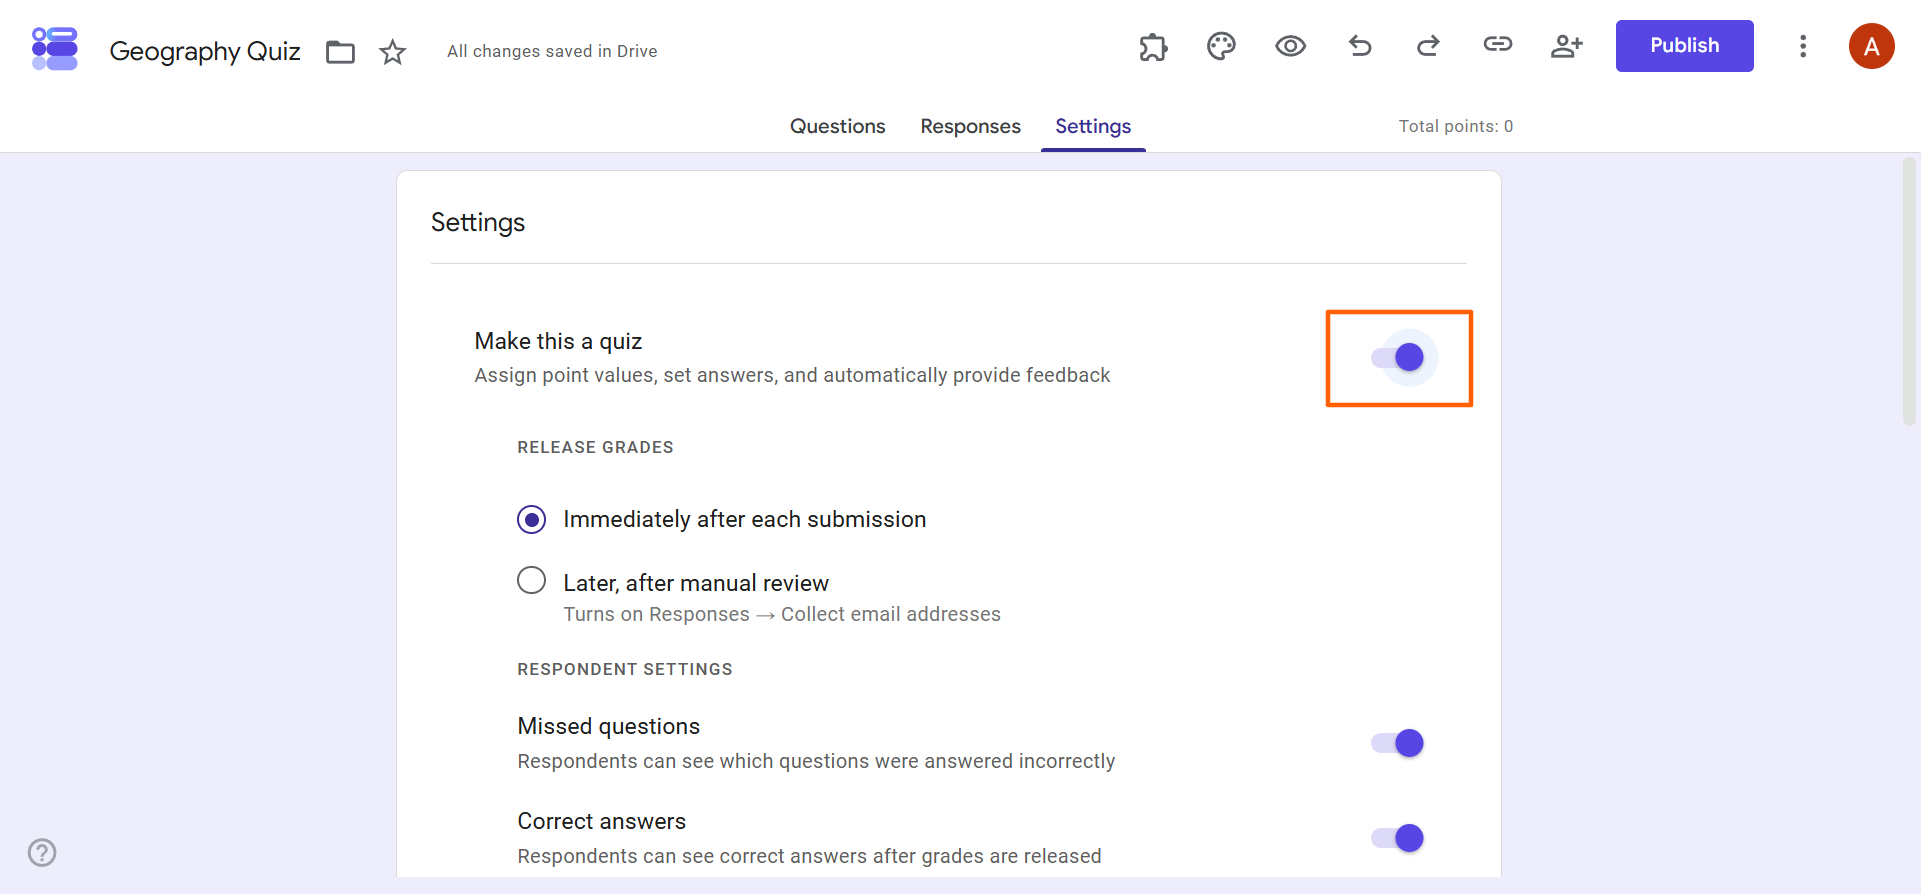This screenshot has width=1921, height=894.
Task: Open help question mark icon
Action: (x=42, y=852)
